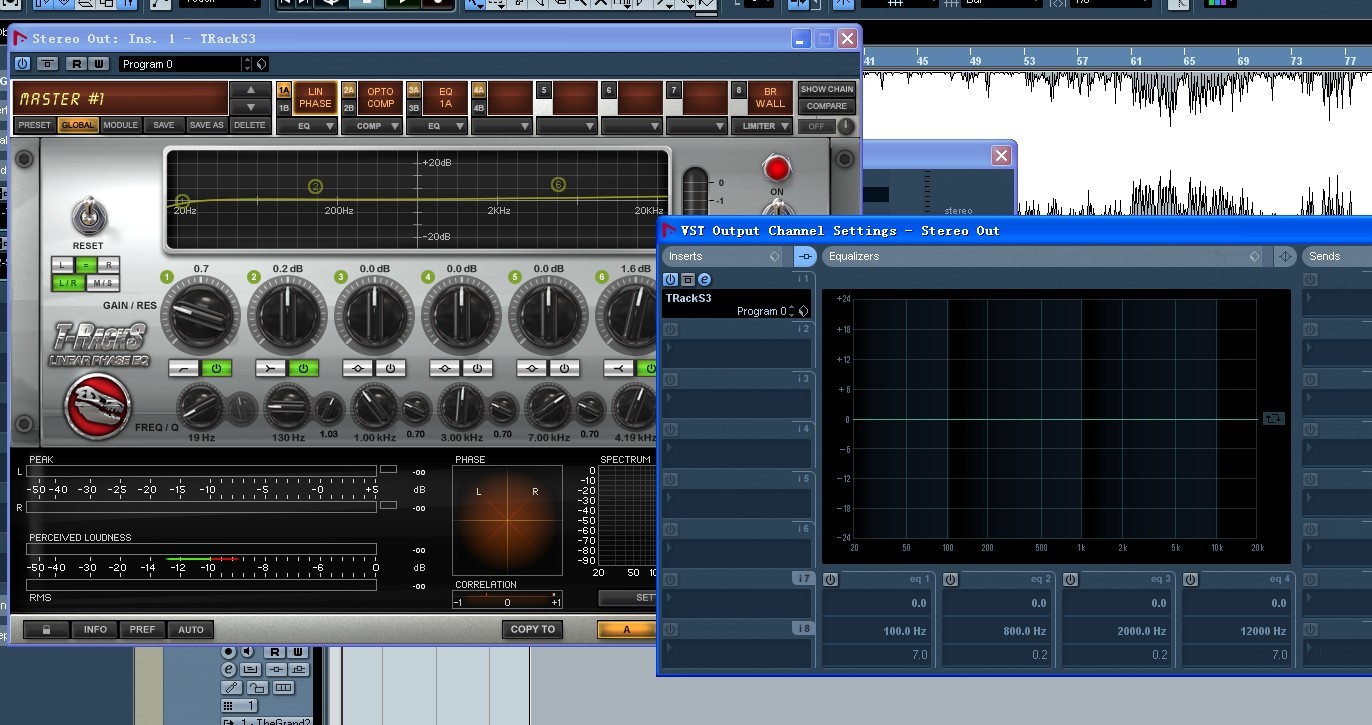Toggle band 2 power button
This screenshot has height=725, width=1372.
(303, 368)
